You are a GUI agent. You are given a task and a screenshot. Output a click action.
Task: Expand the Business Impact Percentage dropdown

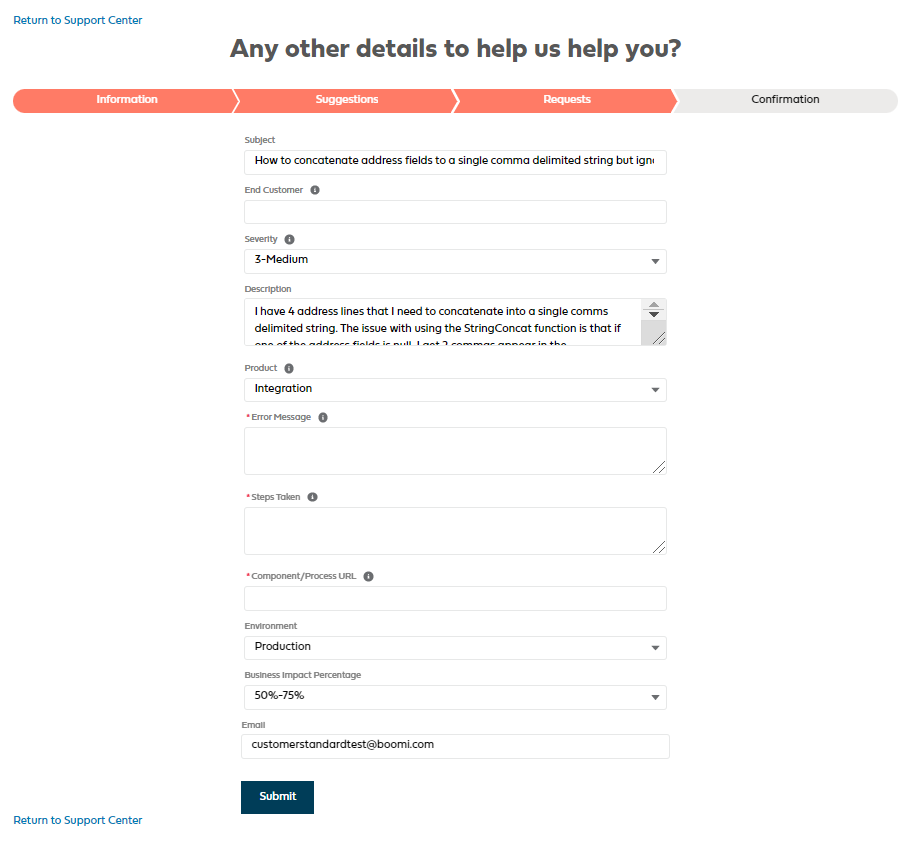[x=455, y=696]
